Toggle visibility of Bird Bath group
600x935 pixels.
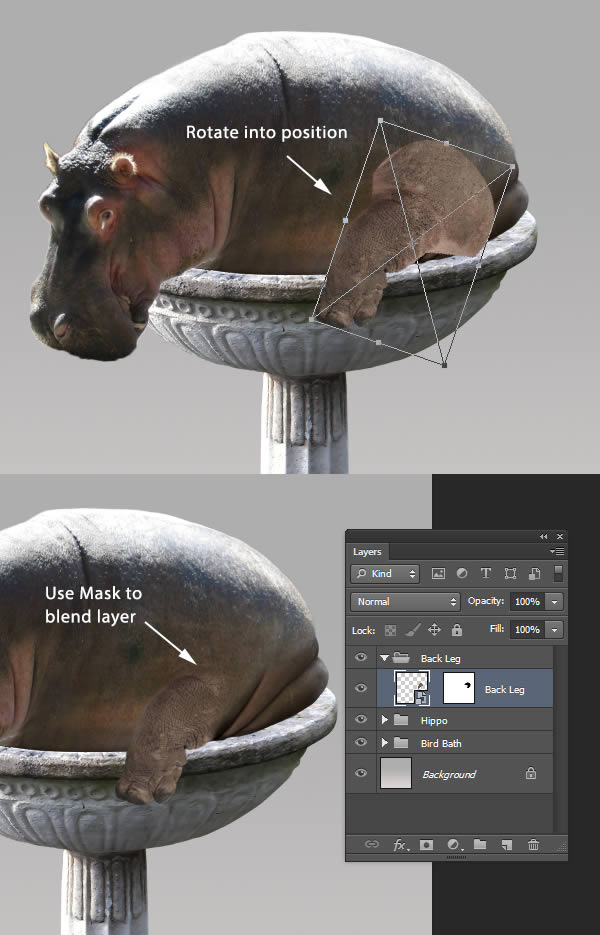(x=361, y=742)
